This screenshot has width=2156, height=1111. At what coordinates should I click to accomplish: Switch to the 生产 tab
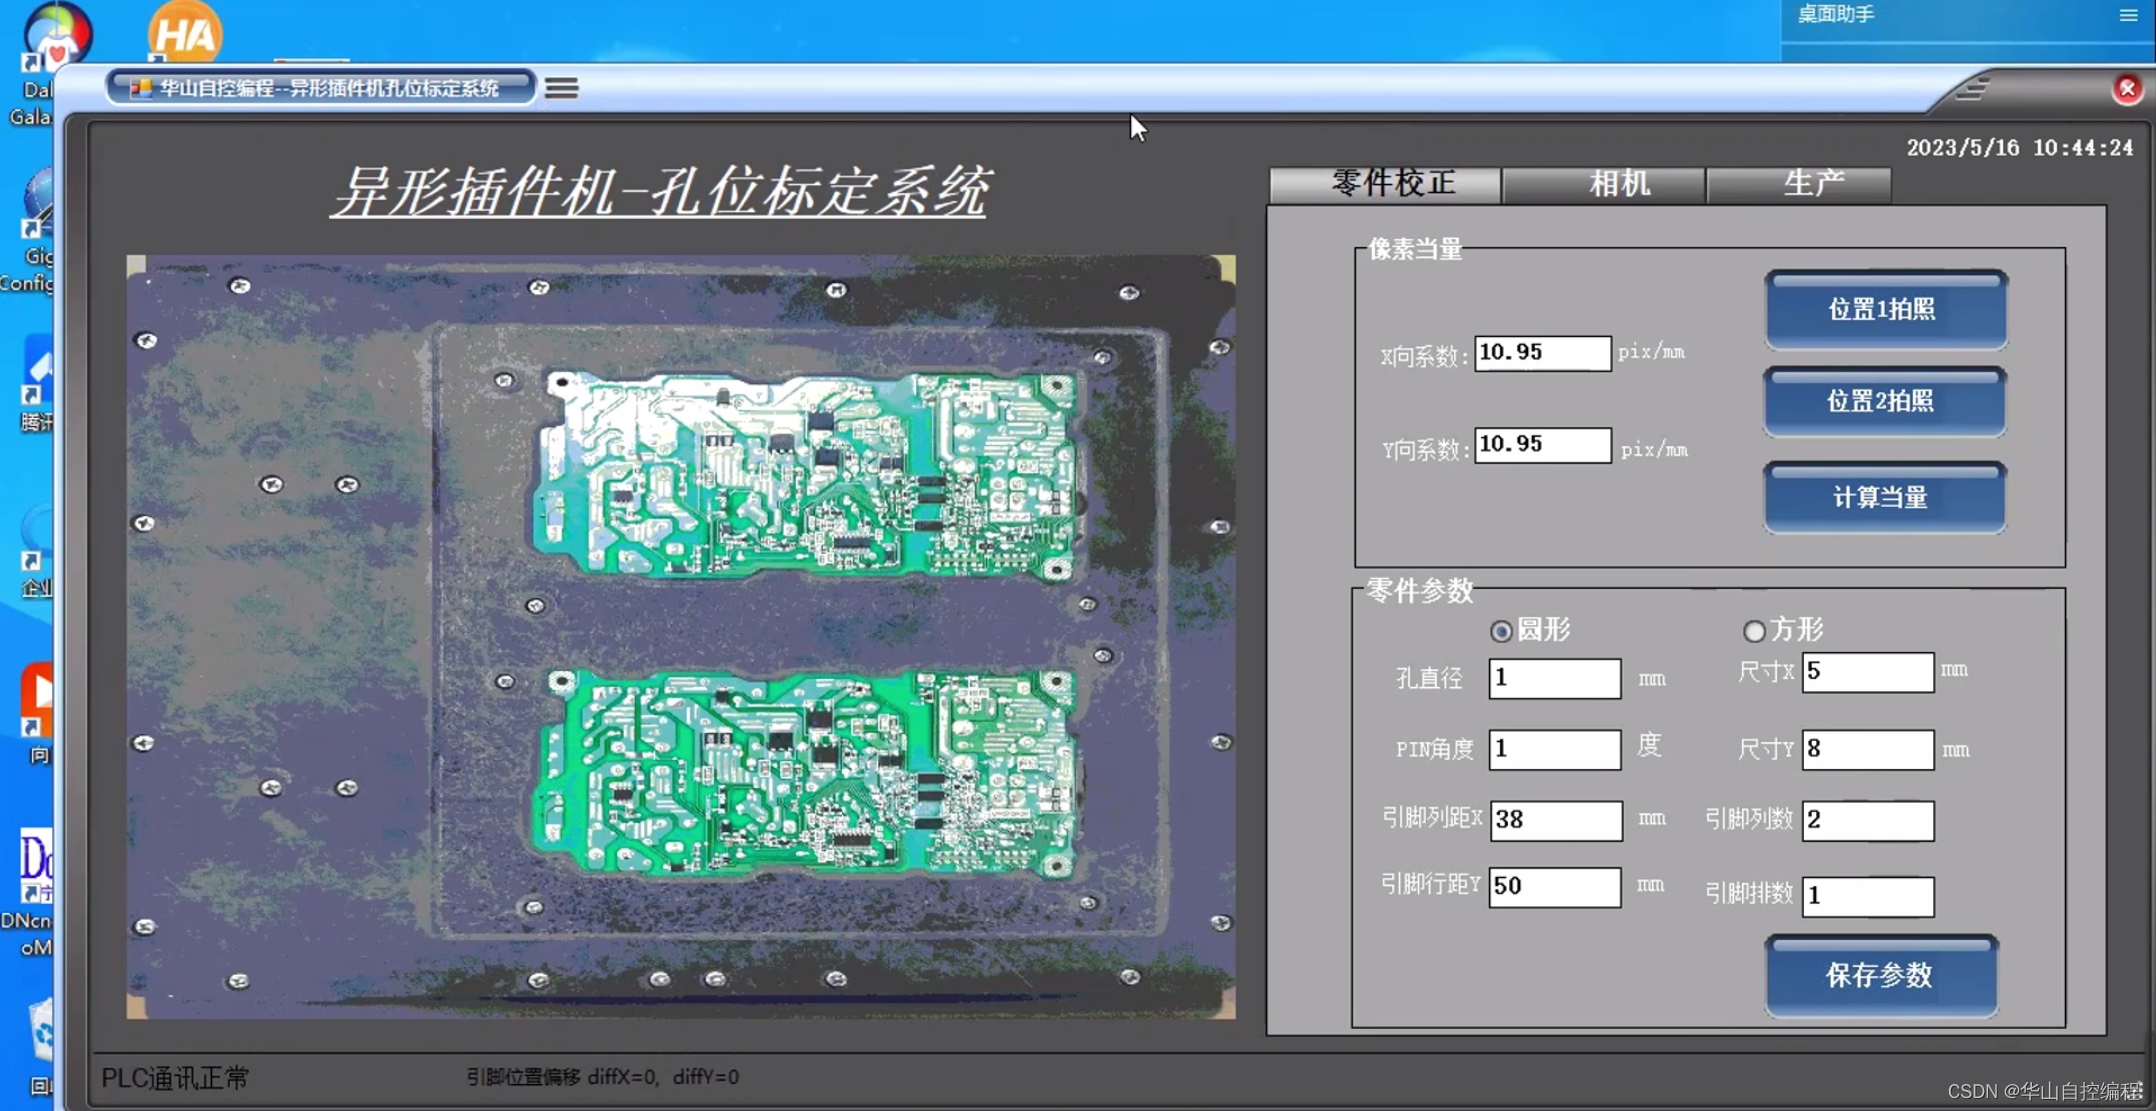(1812, 184)
